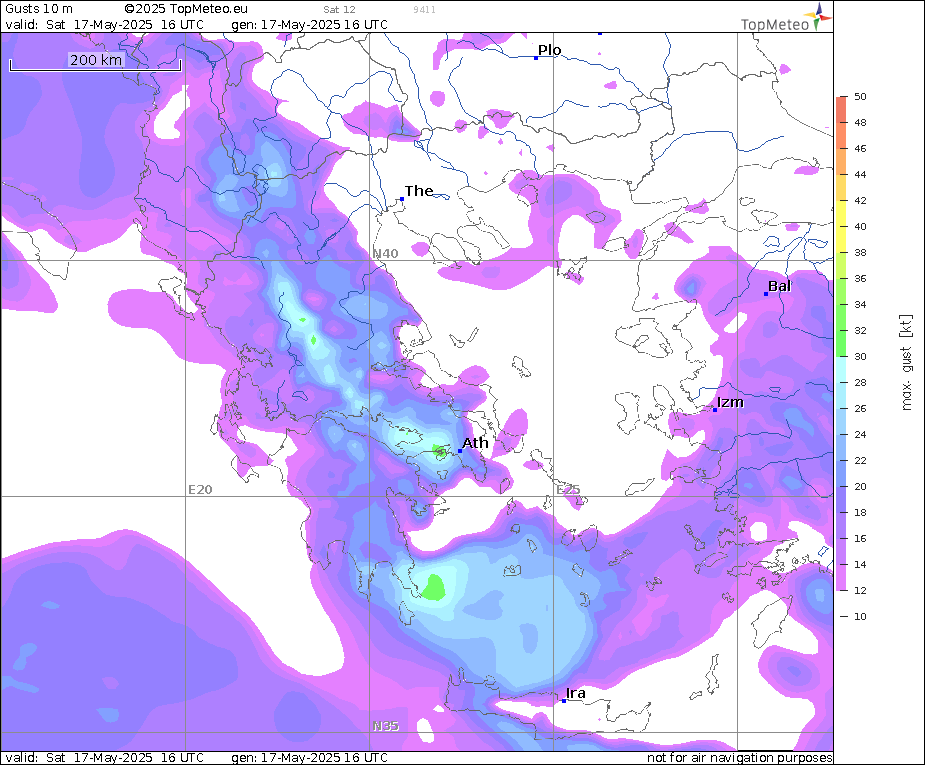Click the Iraklion blue station marker

[x=564, y=701]
